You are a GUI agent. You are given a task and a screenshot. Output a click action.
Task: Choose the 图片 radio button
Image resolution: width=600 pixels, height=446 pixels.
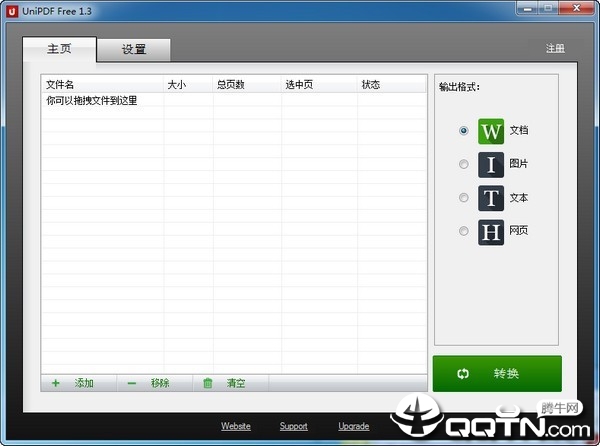coord(463,164)
